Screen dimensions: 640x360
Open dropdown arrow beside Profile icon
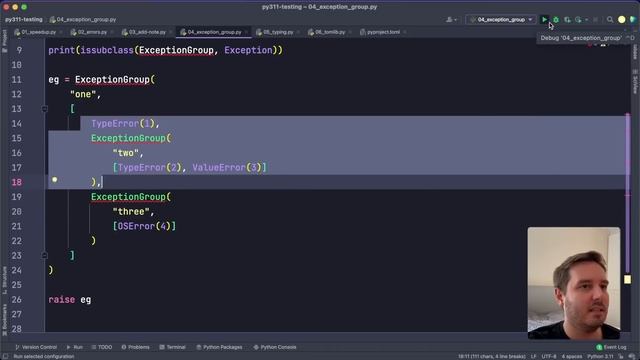tap(587, 20)
